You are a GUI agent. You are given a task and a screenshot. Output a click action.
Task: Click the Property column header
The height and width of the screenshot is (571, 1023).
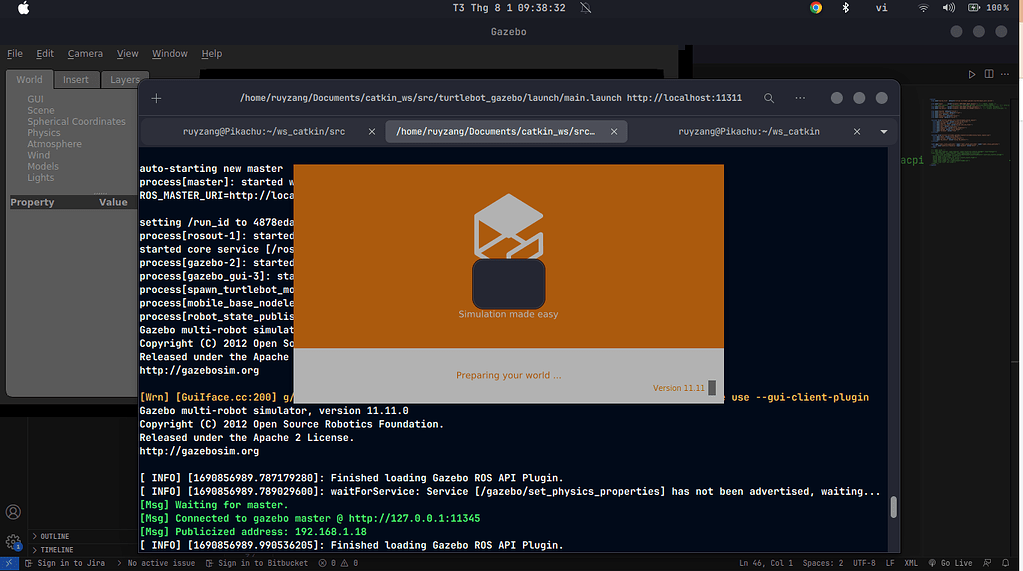[x=33, y=202]
